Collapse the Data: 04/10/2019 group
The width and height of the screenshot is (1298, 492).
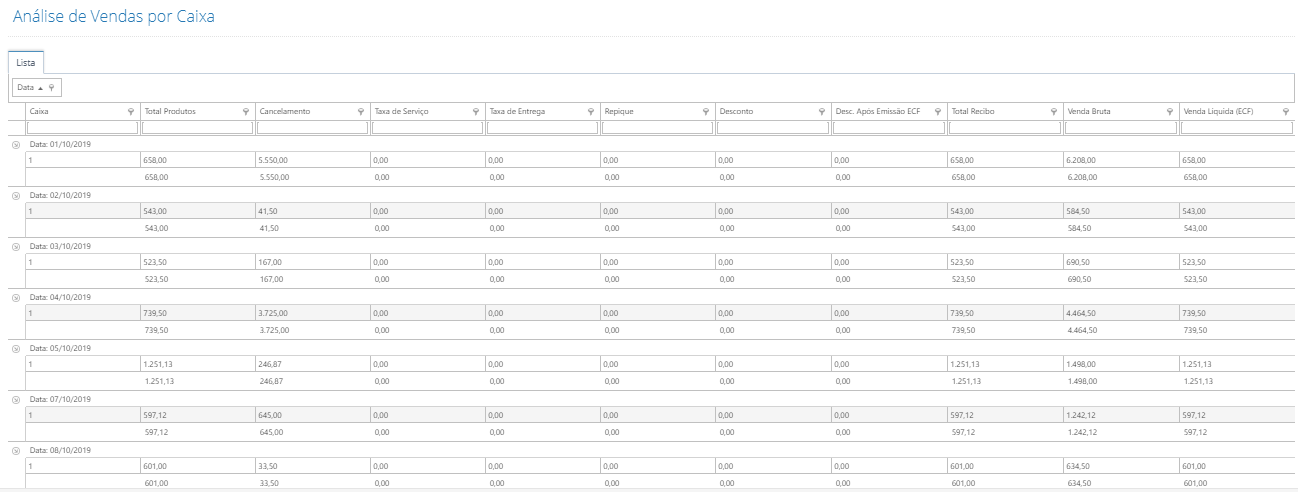(x=16, y=297)
